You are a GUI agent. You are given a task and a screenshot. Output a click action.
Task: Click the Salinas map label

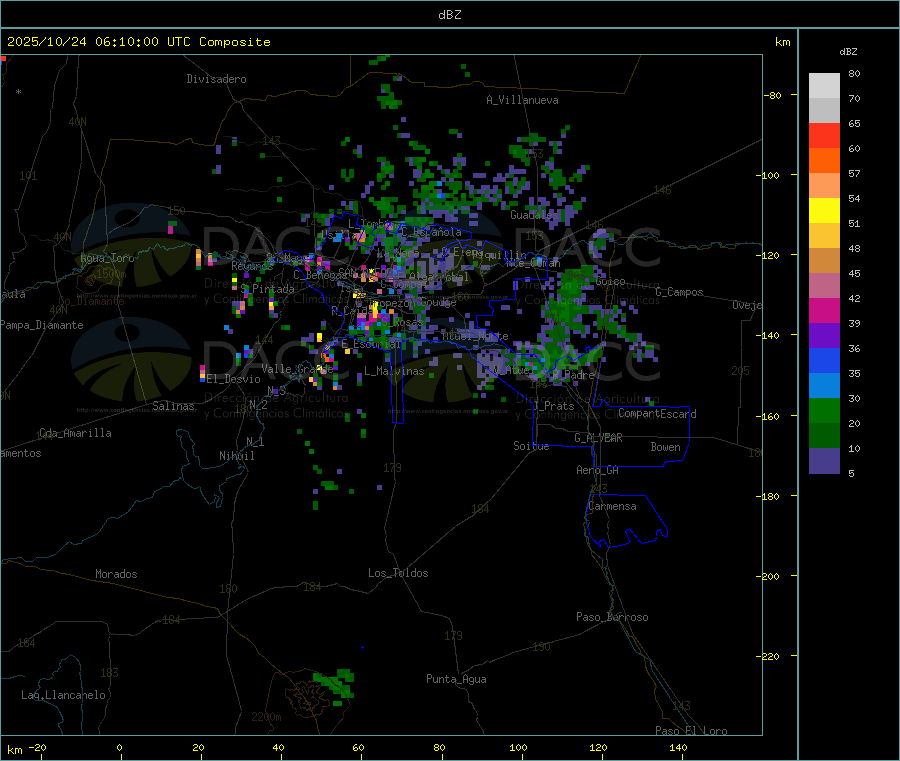pos(173,406)
